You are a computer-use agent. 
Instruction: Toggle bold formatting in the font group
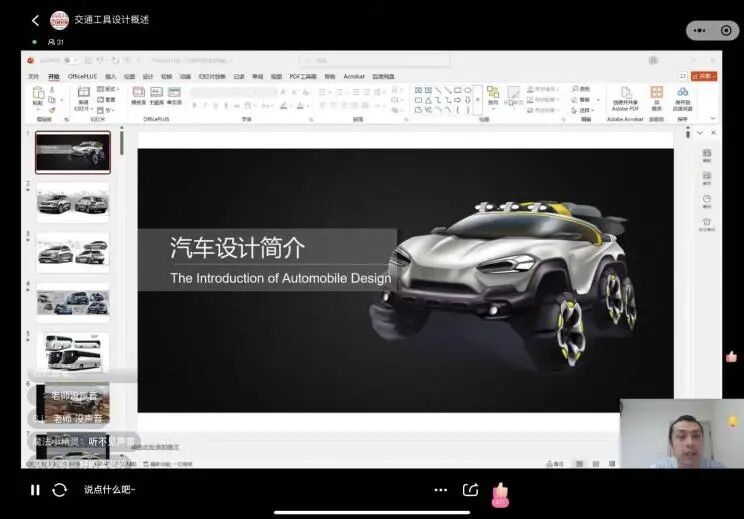click(195, 106)
